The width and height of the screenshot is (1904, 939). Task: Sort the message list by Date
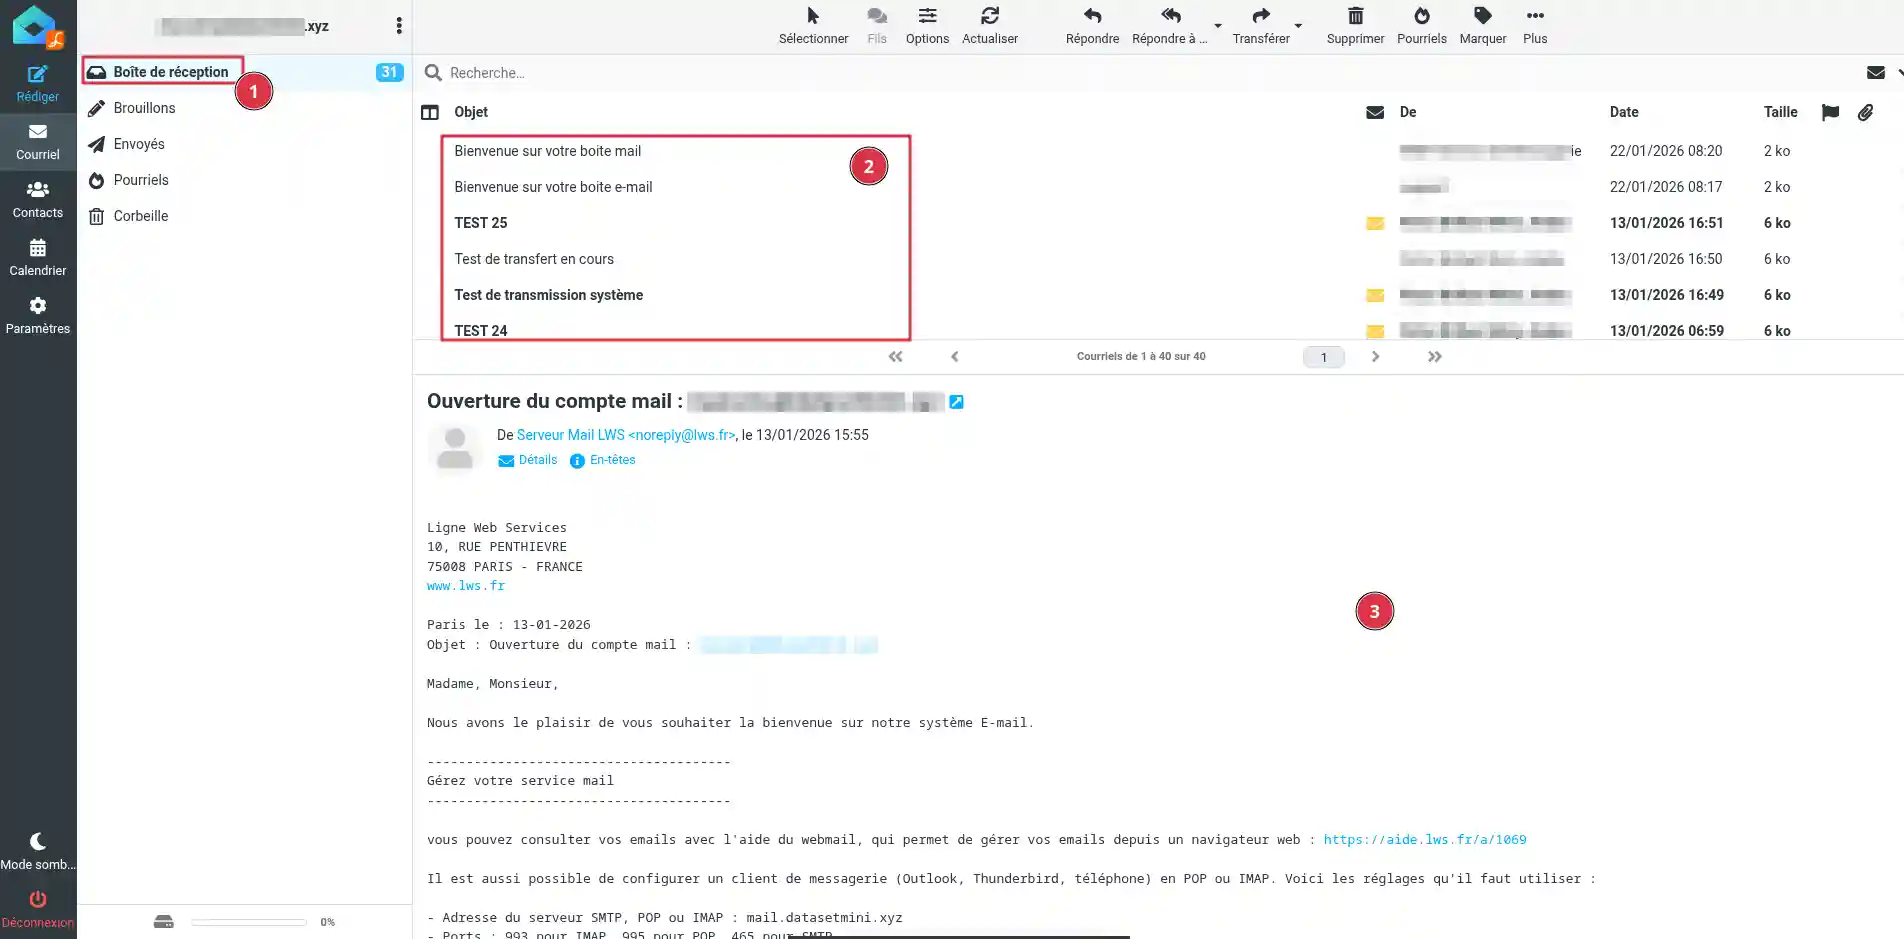coord(1624,112)
